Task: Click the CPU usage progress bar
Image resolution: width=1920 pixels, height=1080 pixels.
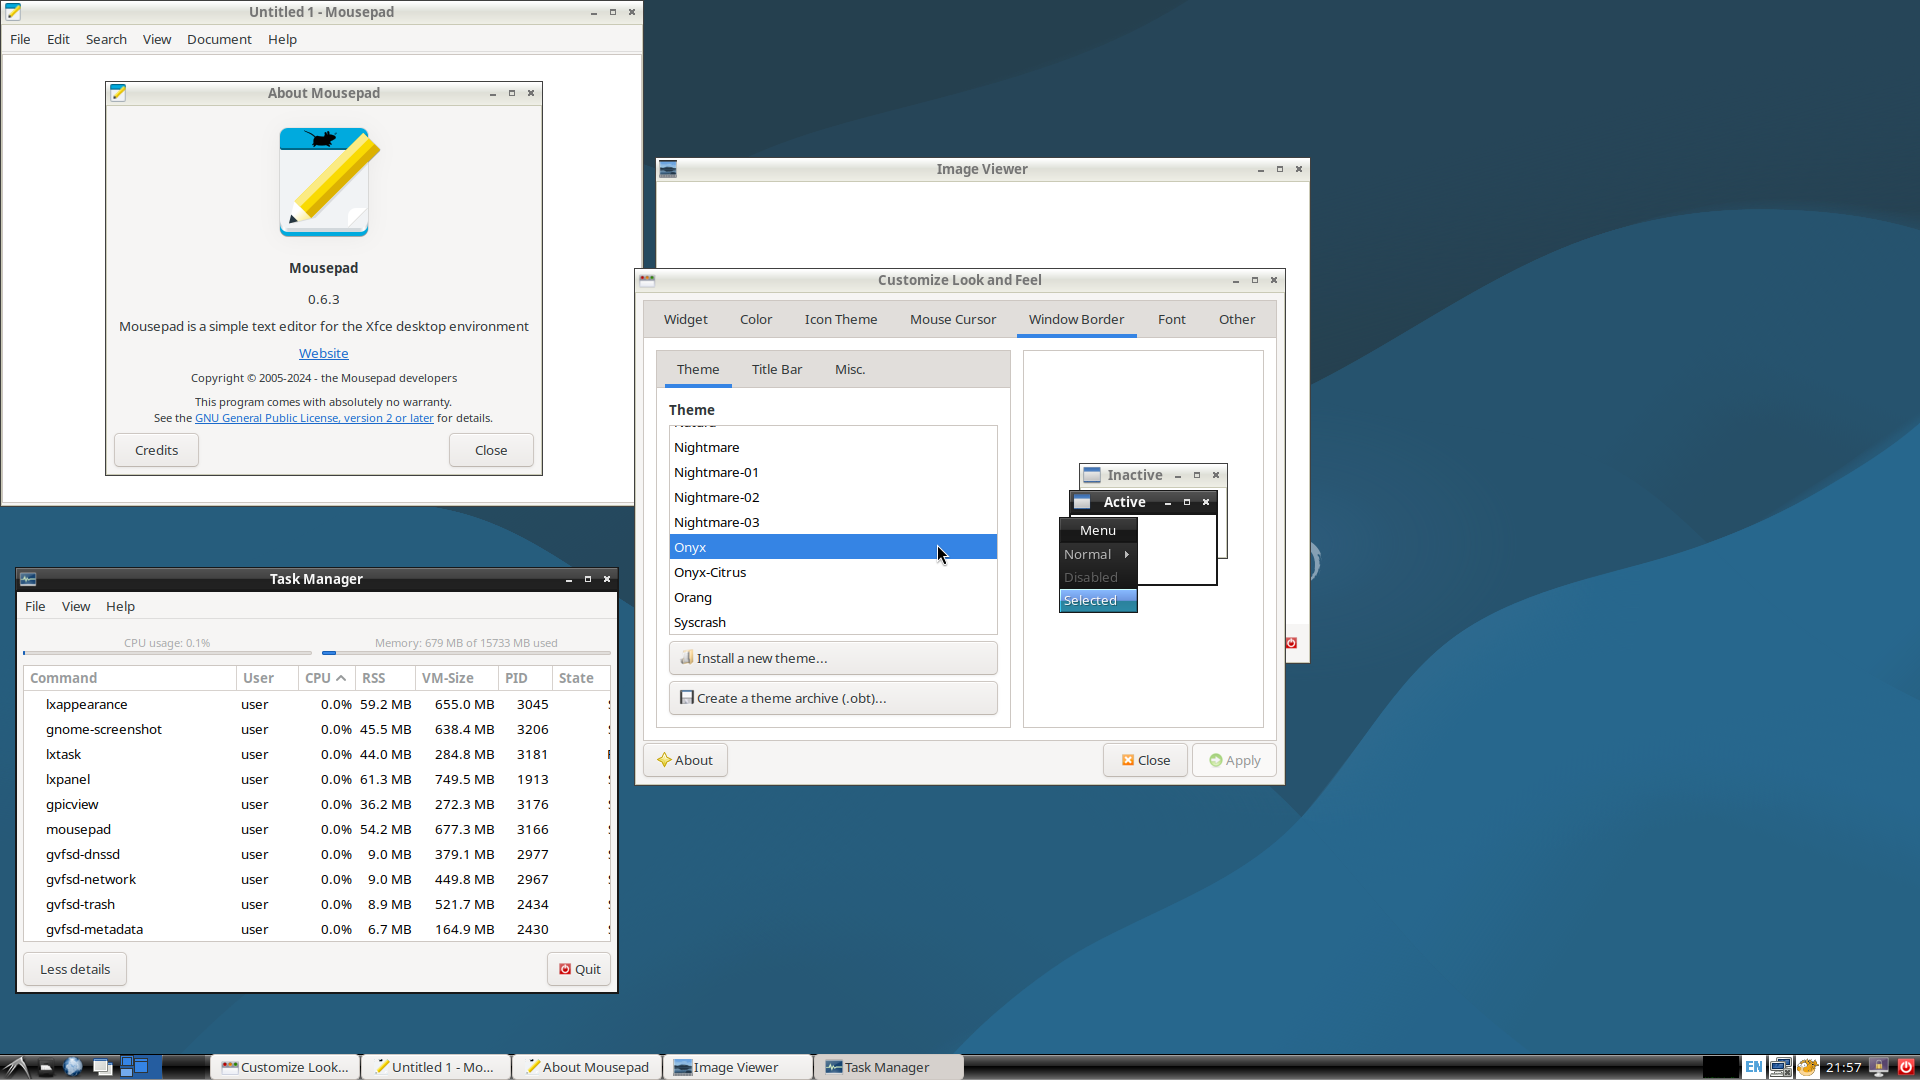Action: tap(167, 652)
